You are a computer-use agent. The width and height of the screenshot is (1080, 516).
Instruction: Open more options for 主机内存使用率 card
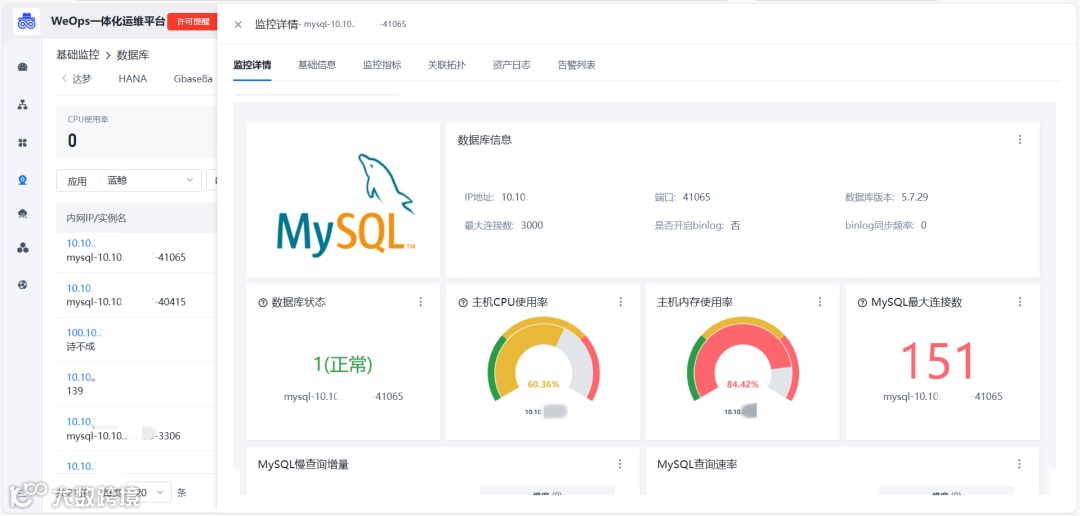[x=820, y=302]
